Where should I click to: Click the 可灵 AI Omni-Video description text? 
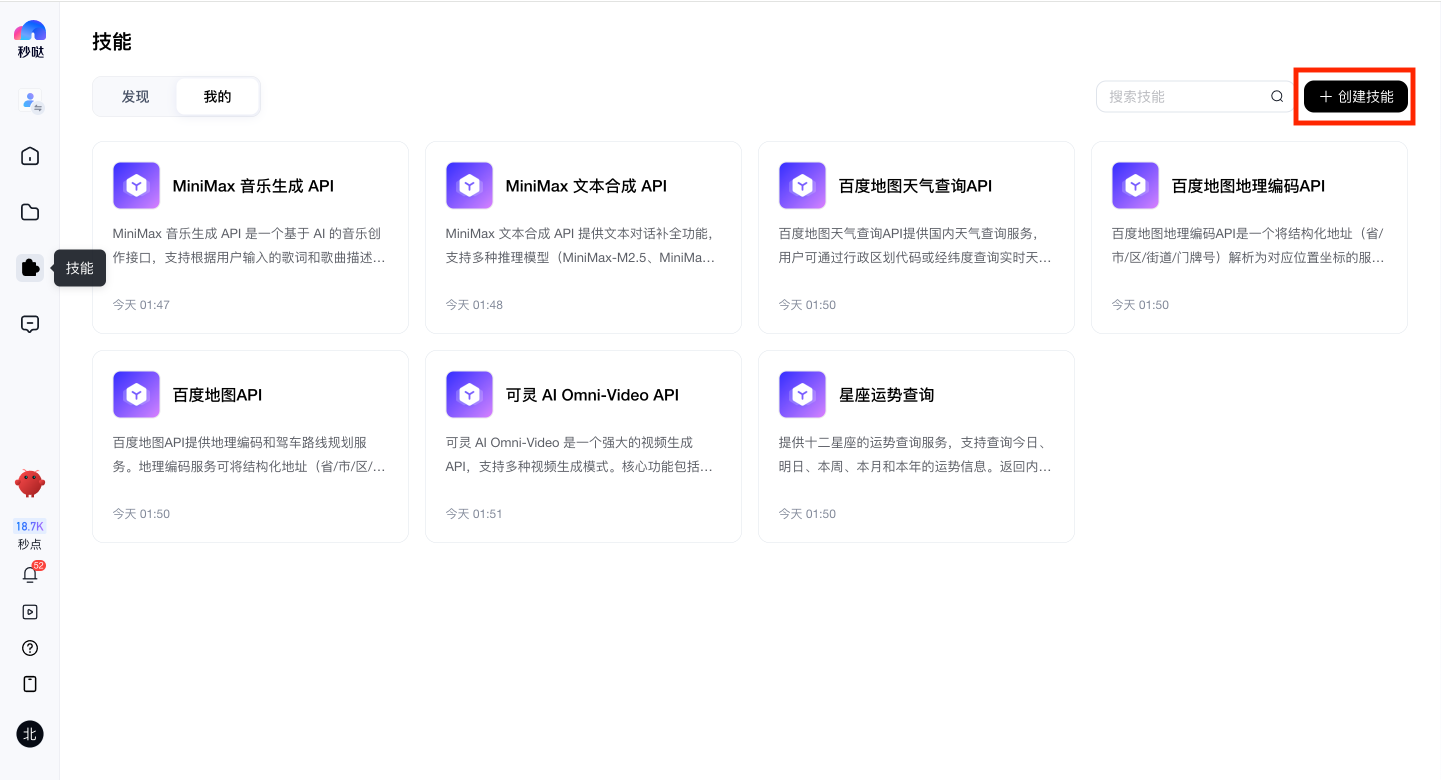[581, 455]
